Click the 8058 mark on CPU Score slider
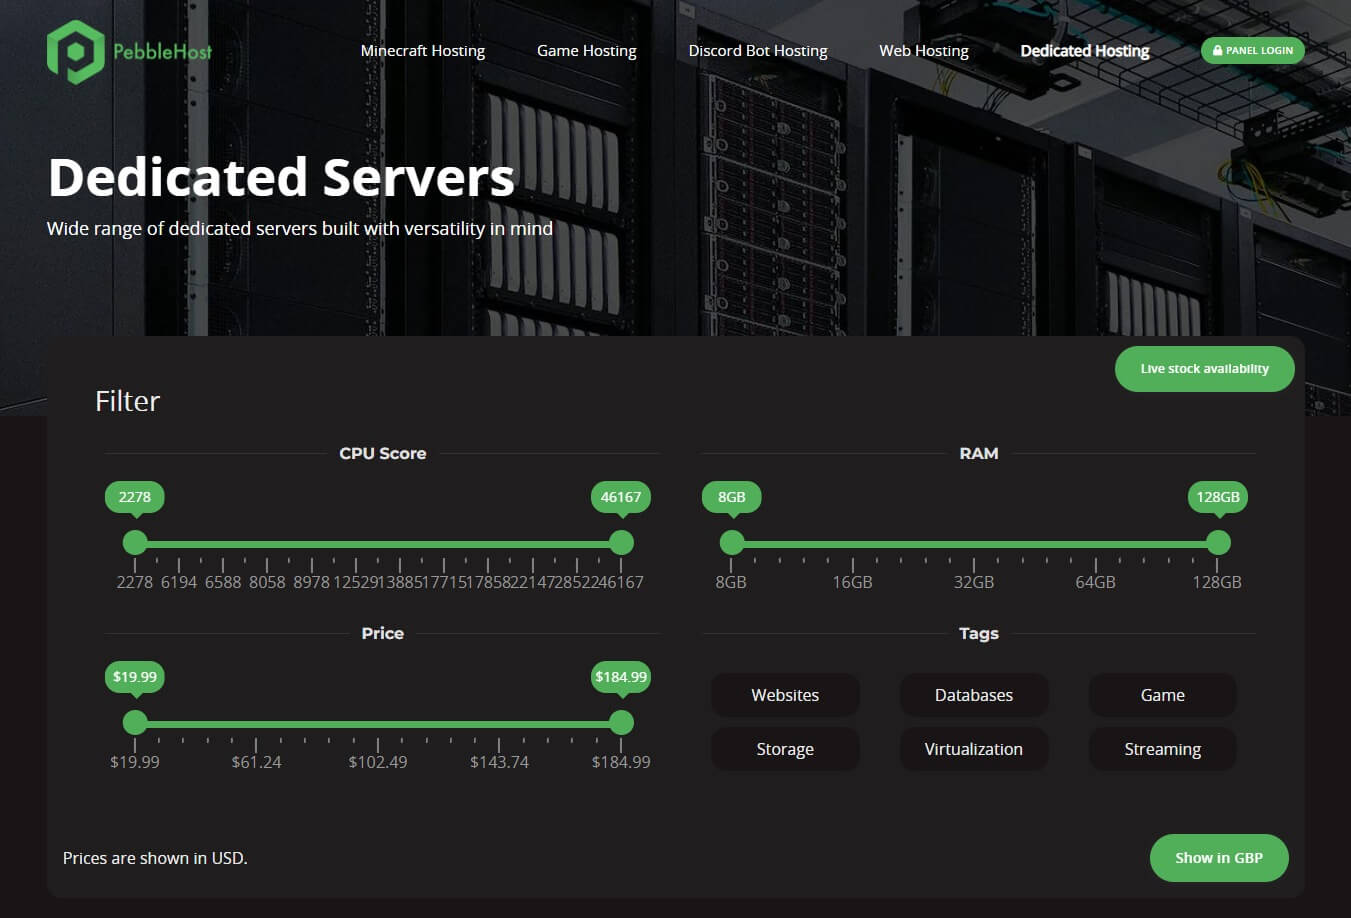Viewport: 1351px width, 918px height. 267,582
